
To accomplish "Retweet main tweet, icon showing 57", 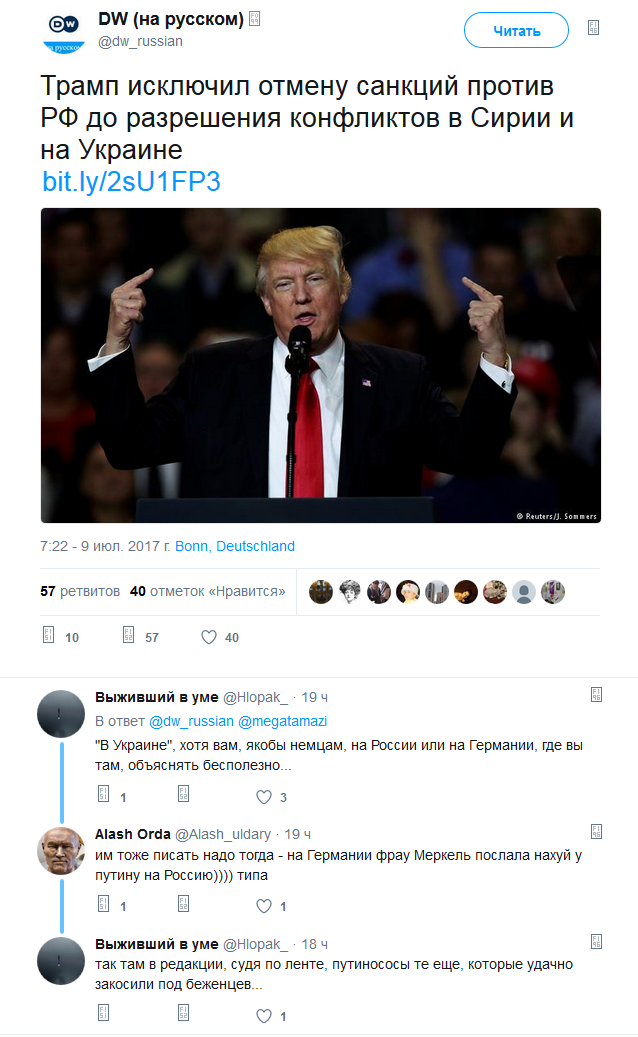I will [x=129, y=635].
